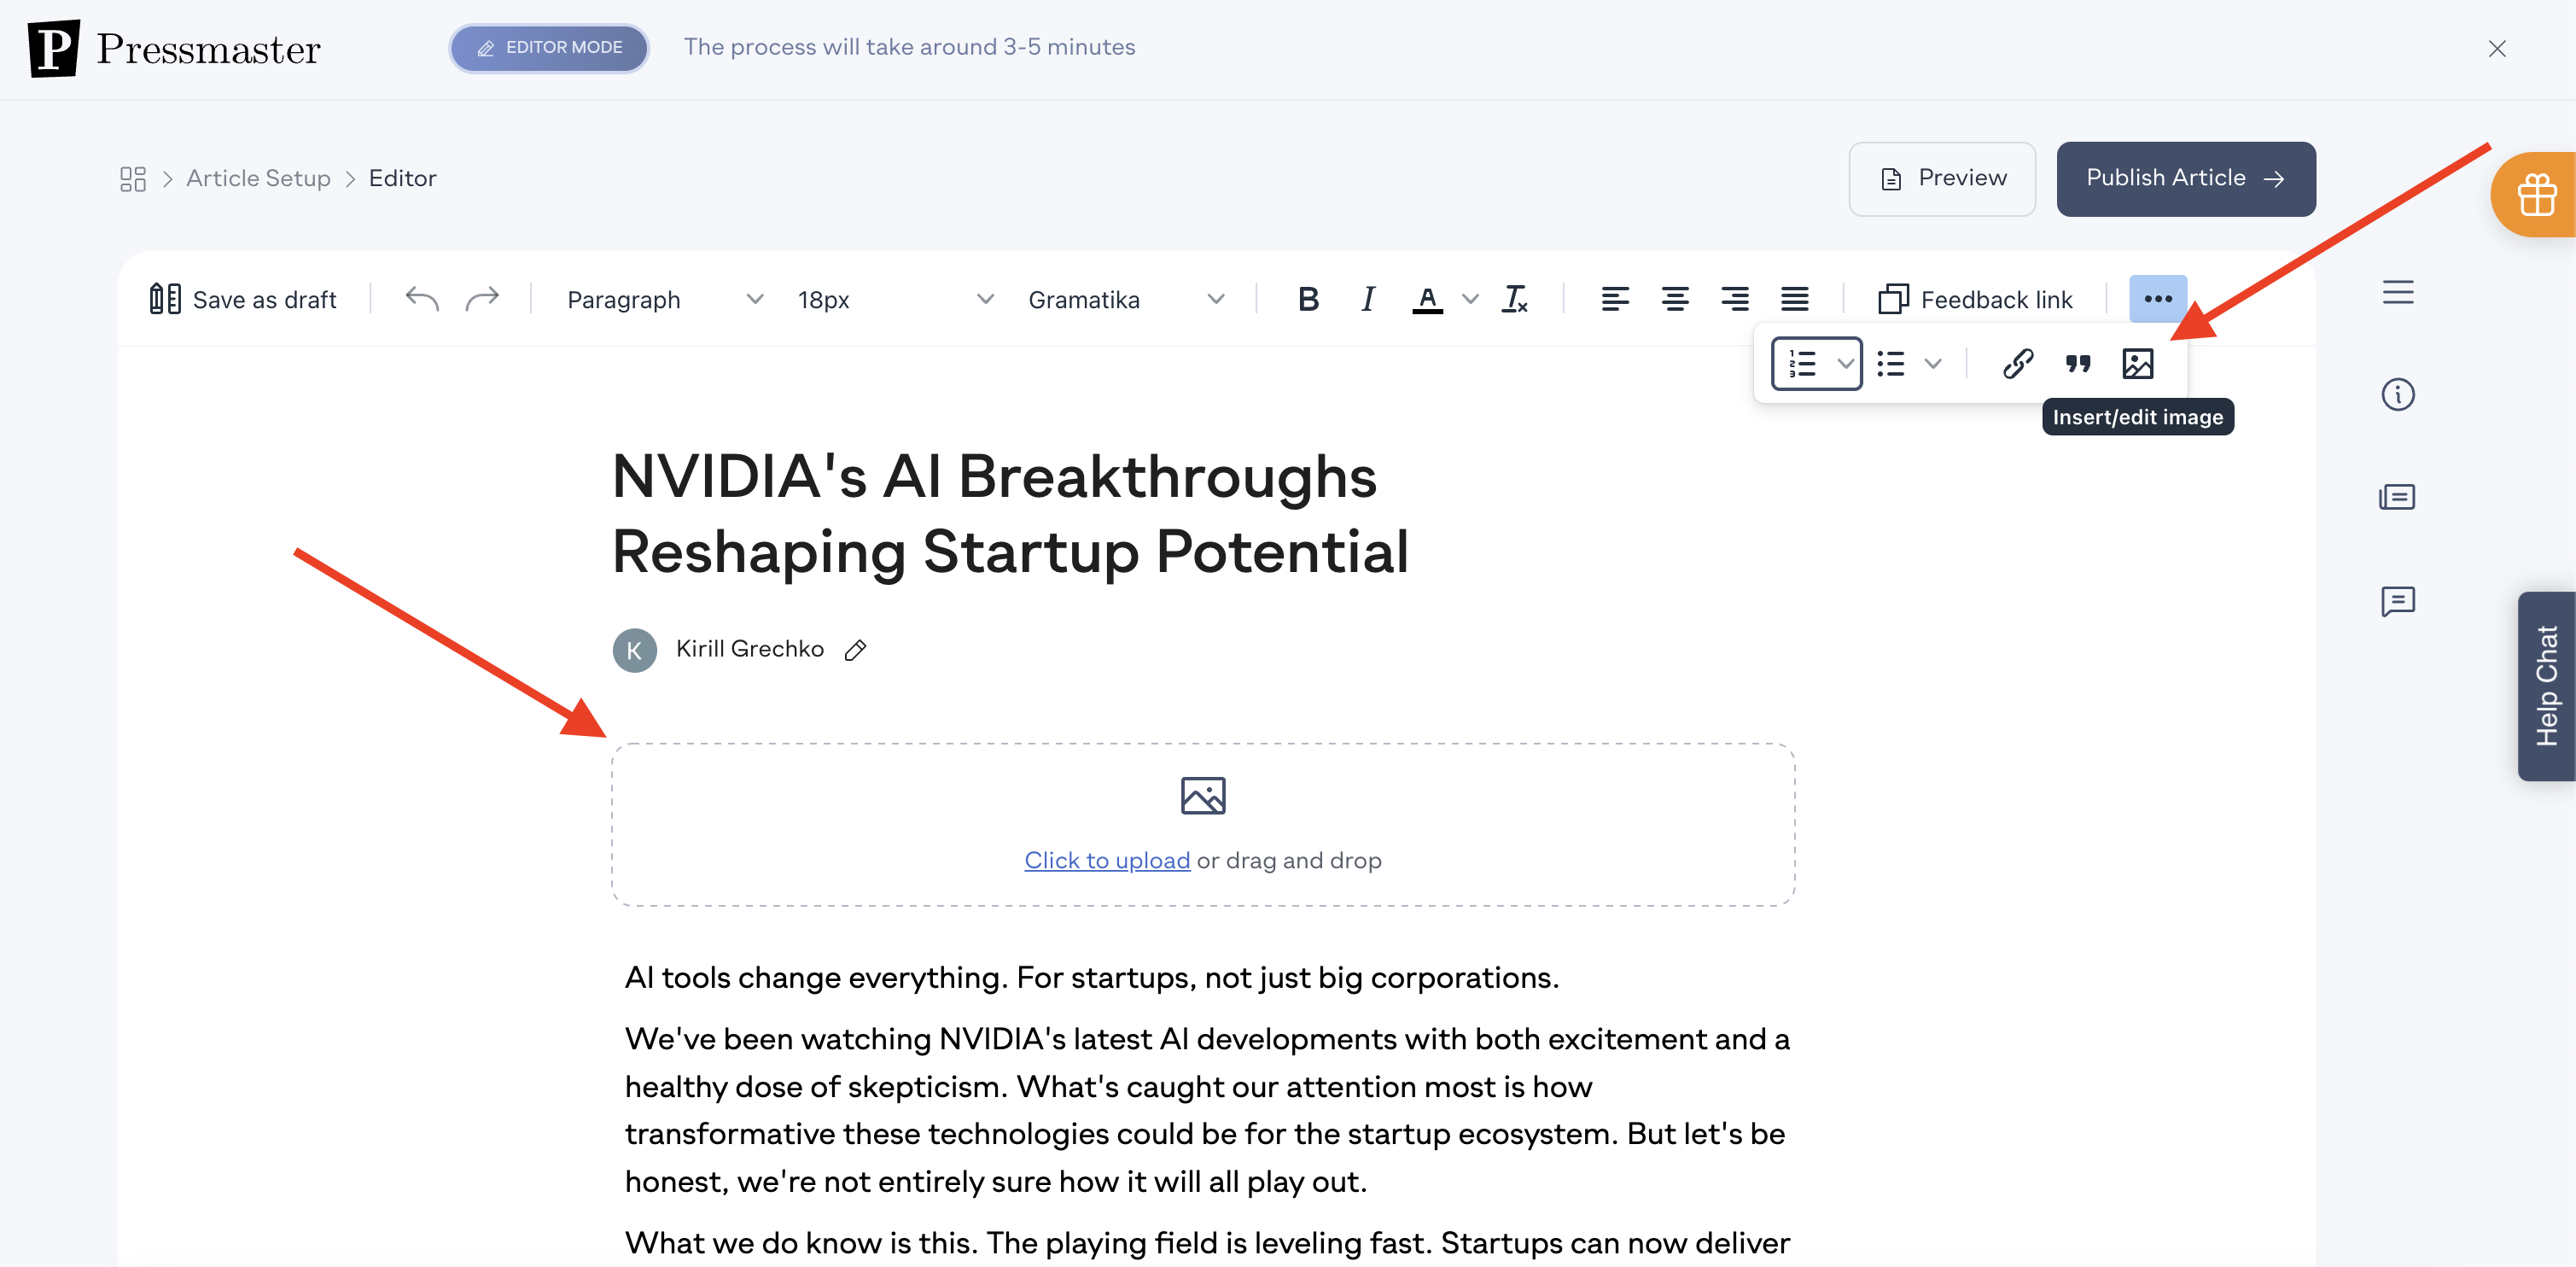Open the orange gift rewards icon
Image resolution: width=2576 pixels, height=1267 pixels.
point(2534,195)
